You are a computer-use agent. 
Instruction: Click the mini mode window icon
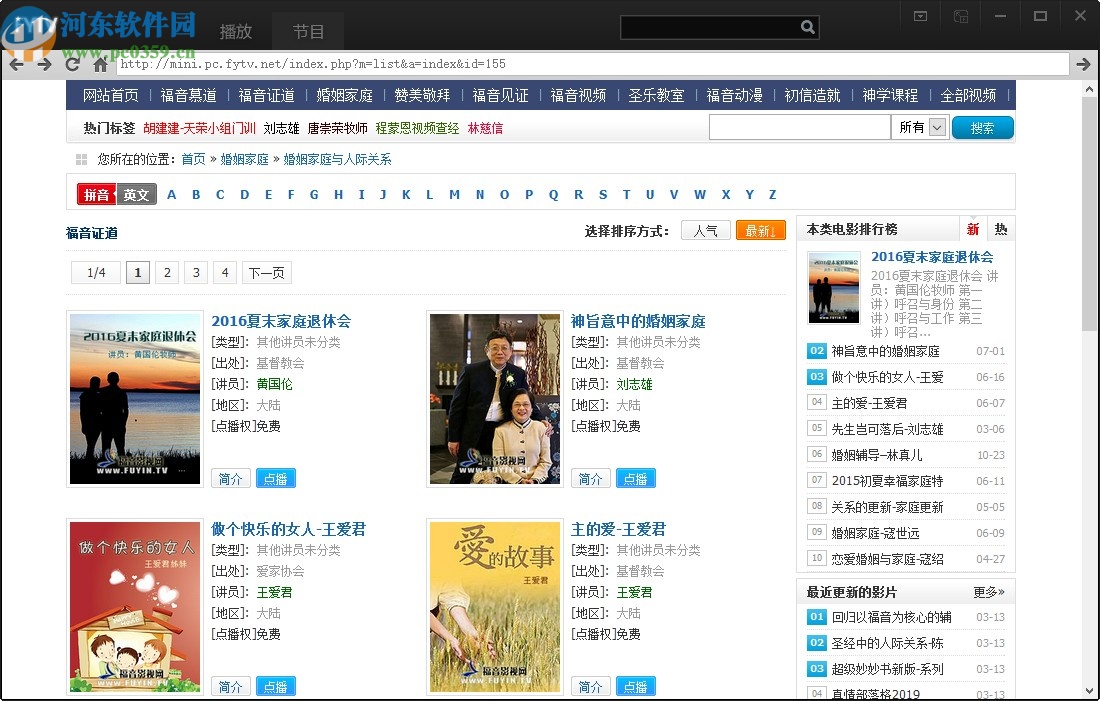[960, 16]
